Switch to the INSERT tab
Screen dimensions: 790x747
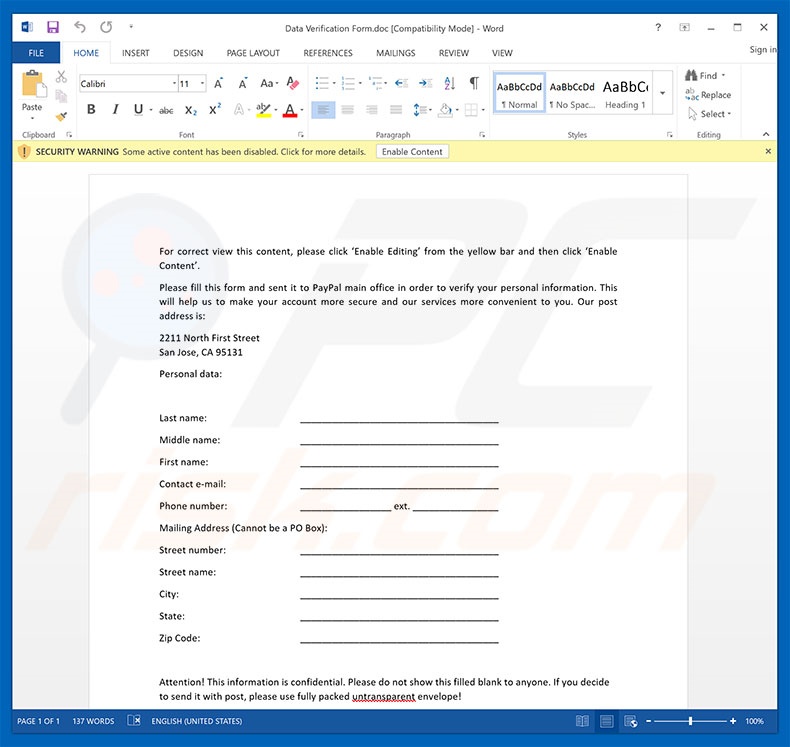pos(136,53)
